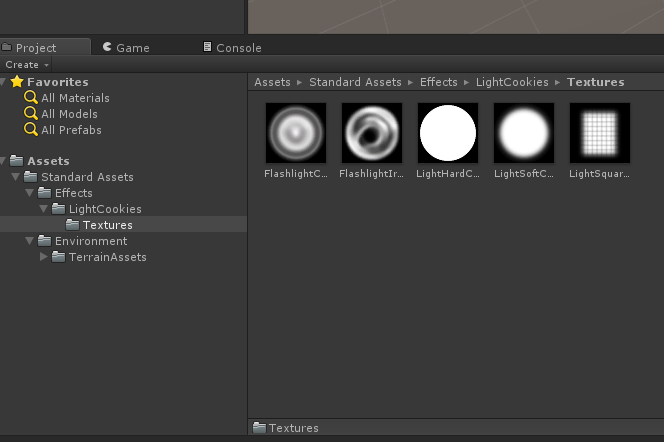Click the LightSoftC... file name
The image size is (664, 442).
(524, 174)
